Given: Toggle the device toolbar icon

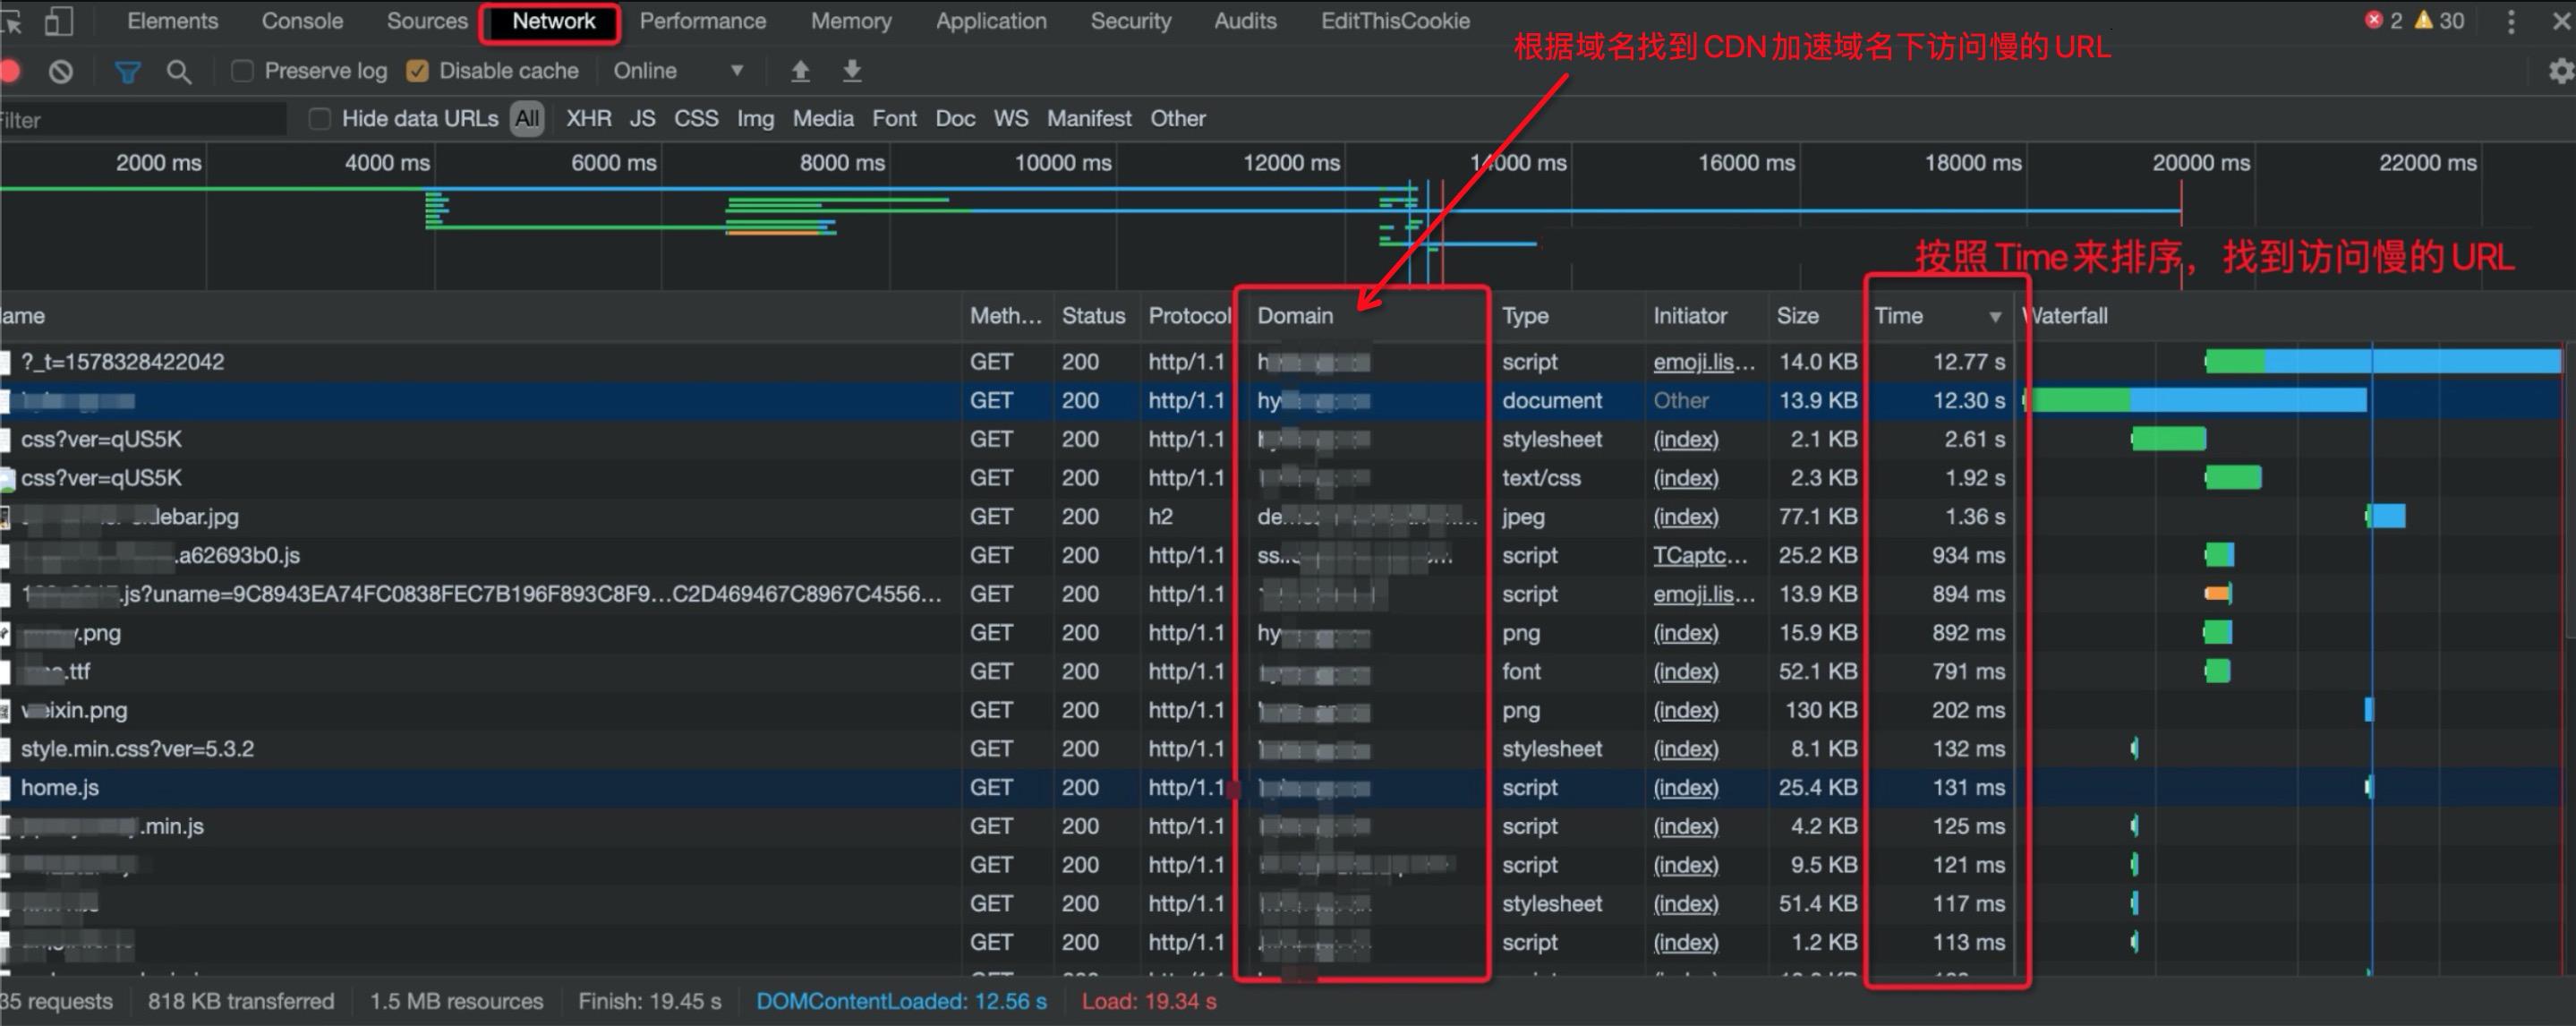Looking at the screenshot, I should [60, 21].
